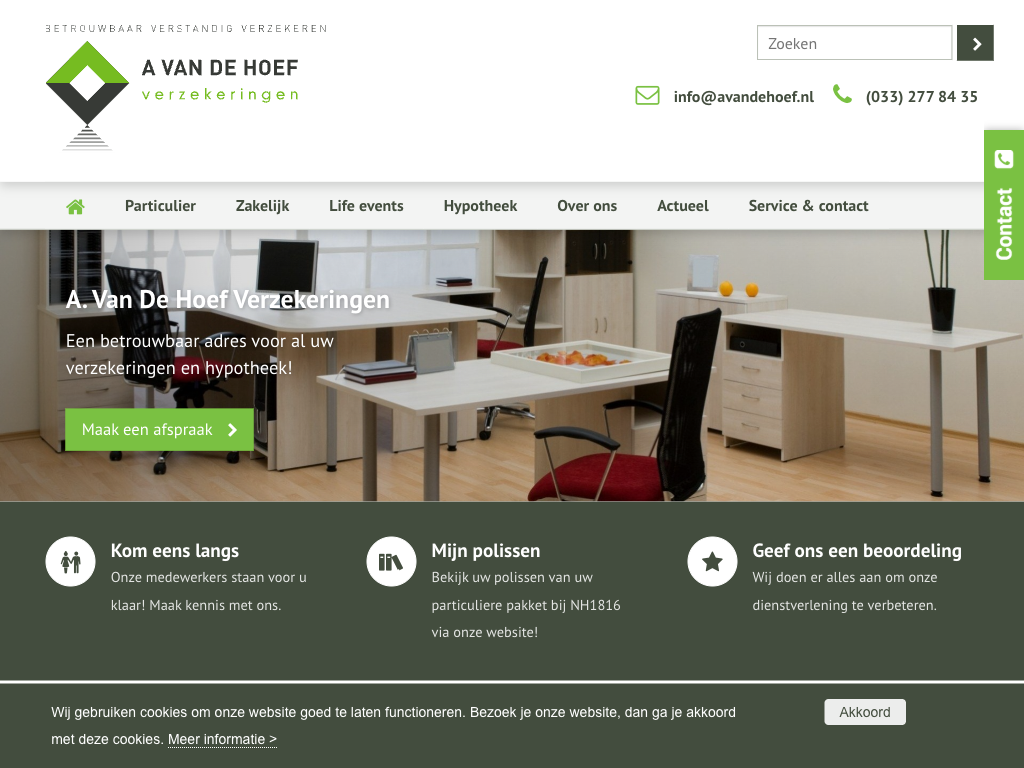This screenshot has height=768, width=1024.
Task: Open Geef ons een beoordeling heading
Action: tap(857, 551)
